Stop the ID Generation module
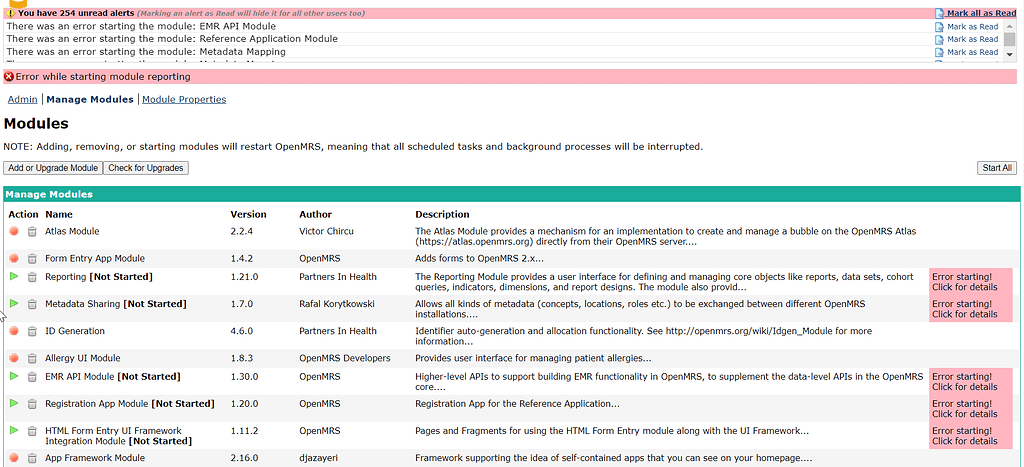Screen dimensions: 1024x467 (x=14, y=331)
